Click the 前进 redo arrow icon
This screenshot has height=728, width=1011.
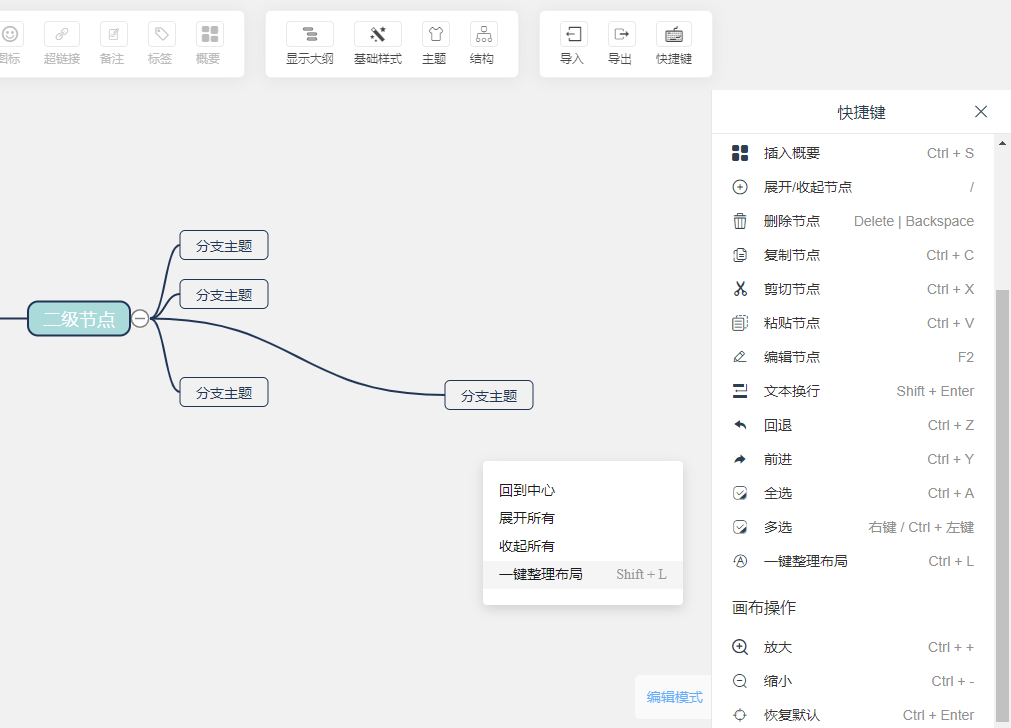740,459
